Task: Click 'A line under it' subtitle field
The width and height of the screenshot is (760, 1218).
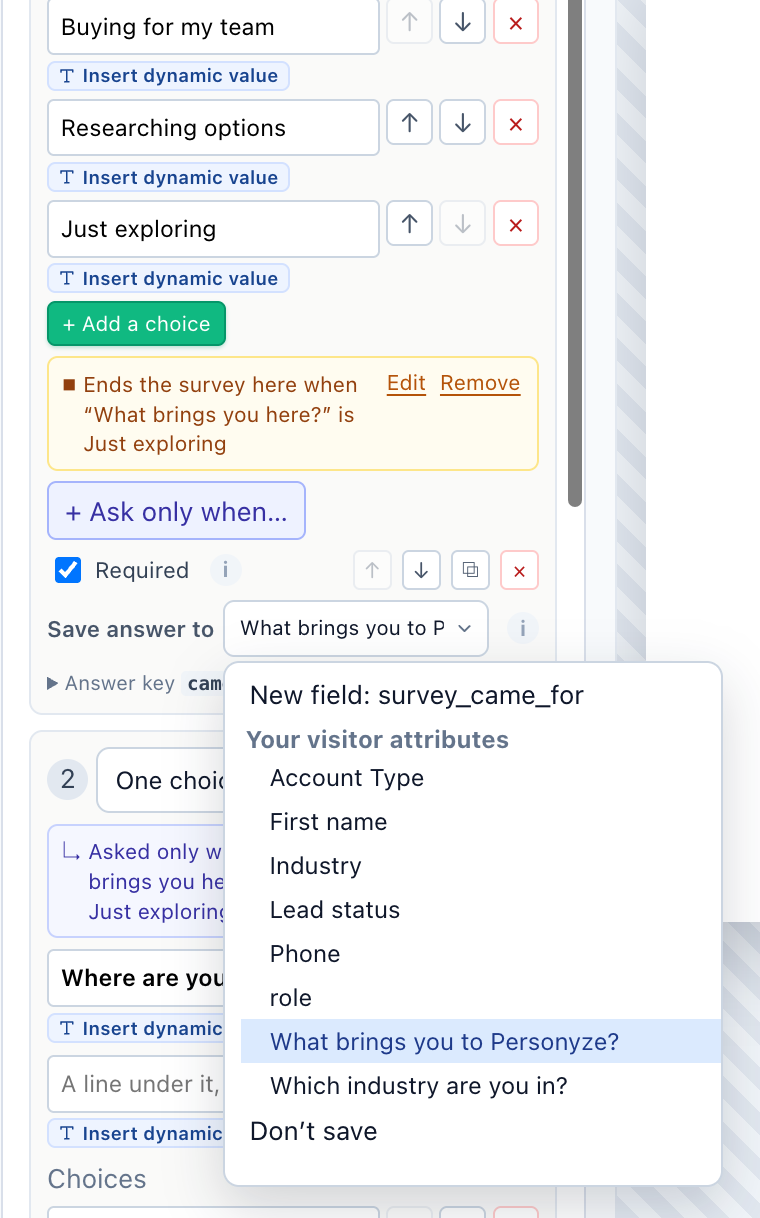Action: click(x=135, y=1084)
